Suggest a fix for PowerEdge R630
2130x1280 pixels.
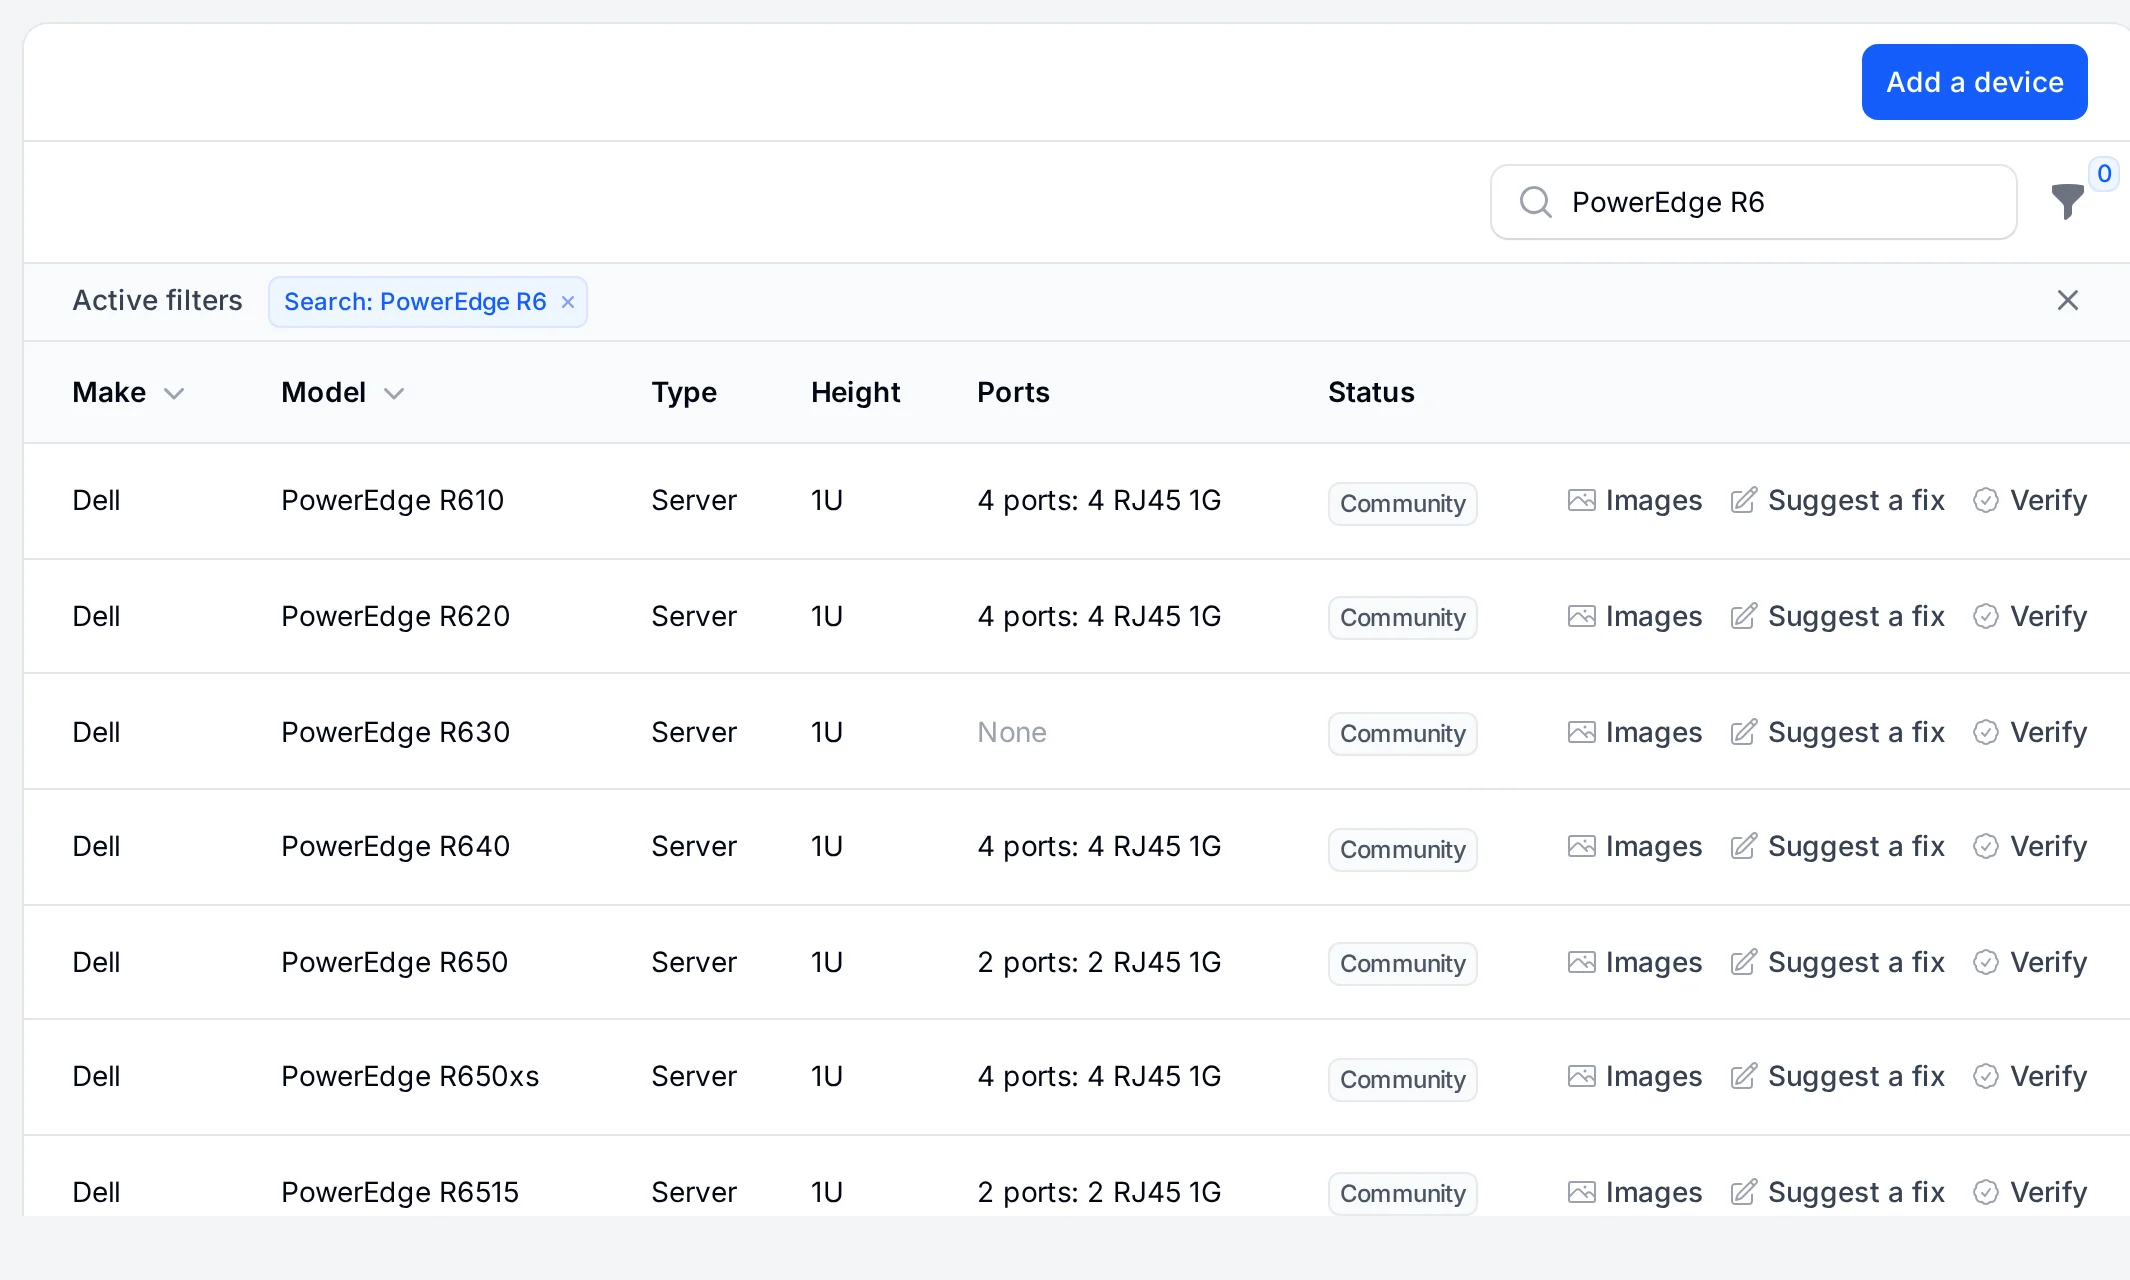pyautogui.click(x=1838, y=732)
